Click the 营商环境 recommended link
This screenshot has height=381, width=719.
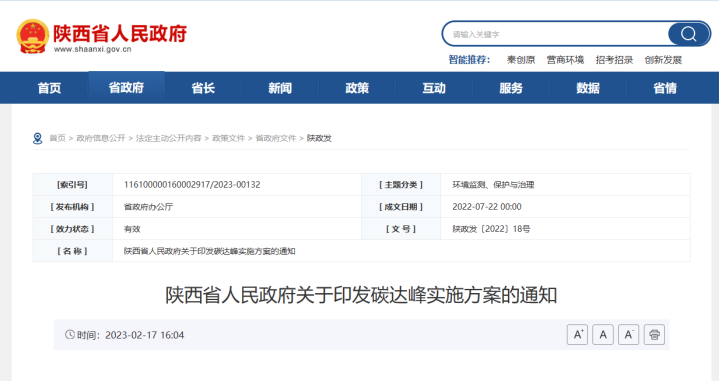565,60
